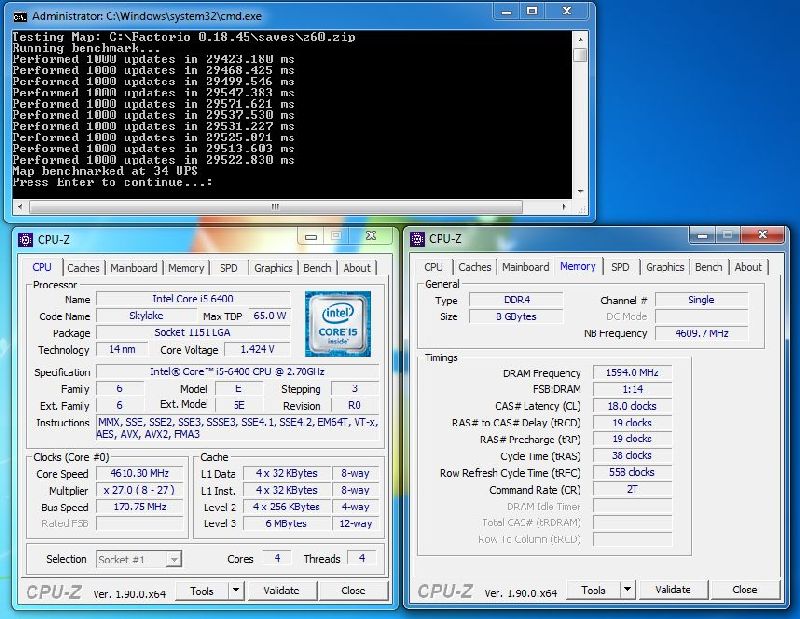Click the DRAM Frequency value field

pos(631,372)
